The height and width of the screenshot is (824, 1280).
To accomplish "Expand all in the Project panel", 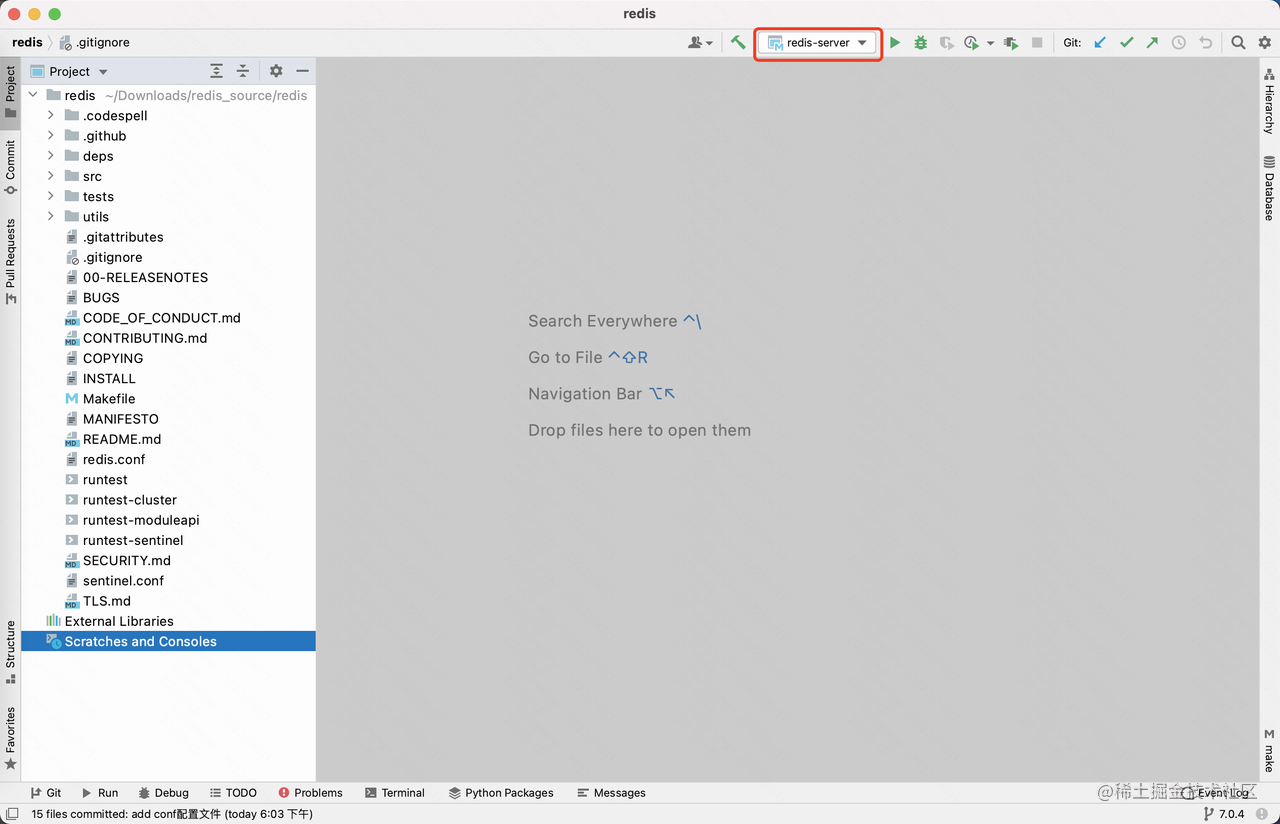I will (x=216, y=71).
